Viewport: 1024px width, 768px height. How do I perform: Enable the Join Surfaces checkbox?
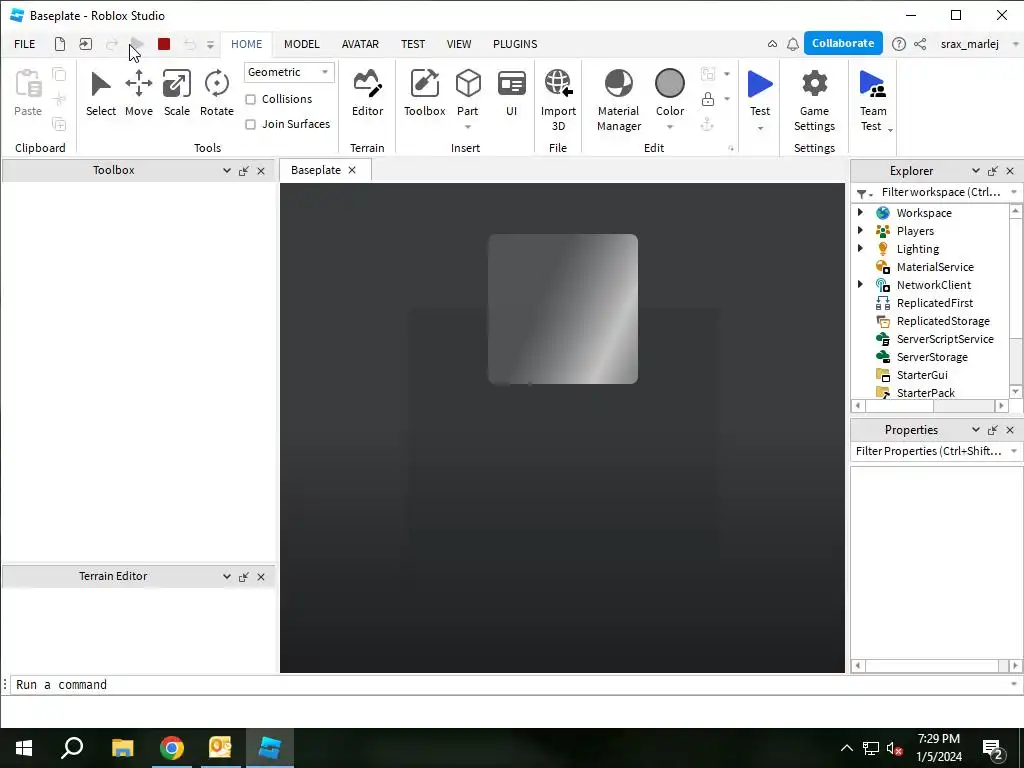(250, 124)
